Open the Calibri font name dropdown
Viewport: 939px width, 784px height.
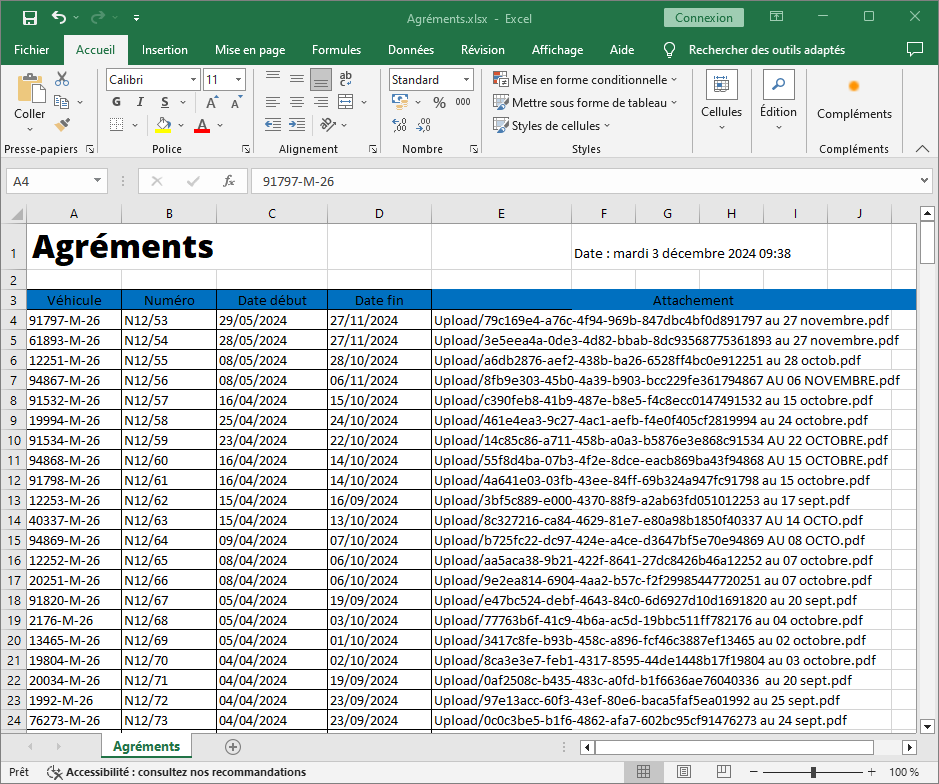[x=193, y=80]
